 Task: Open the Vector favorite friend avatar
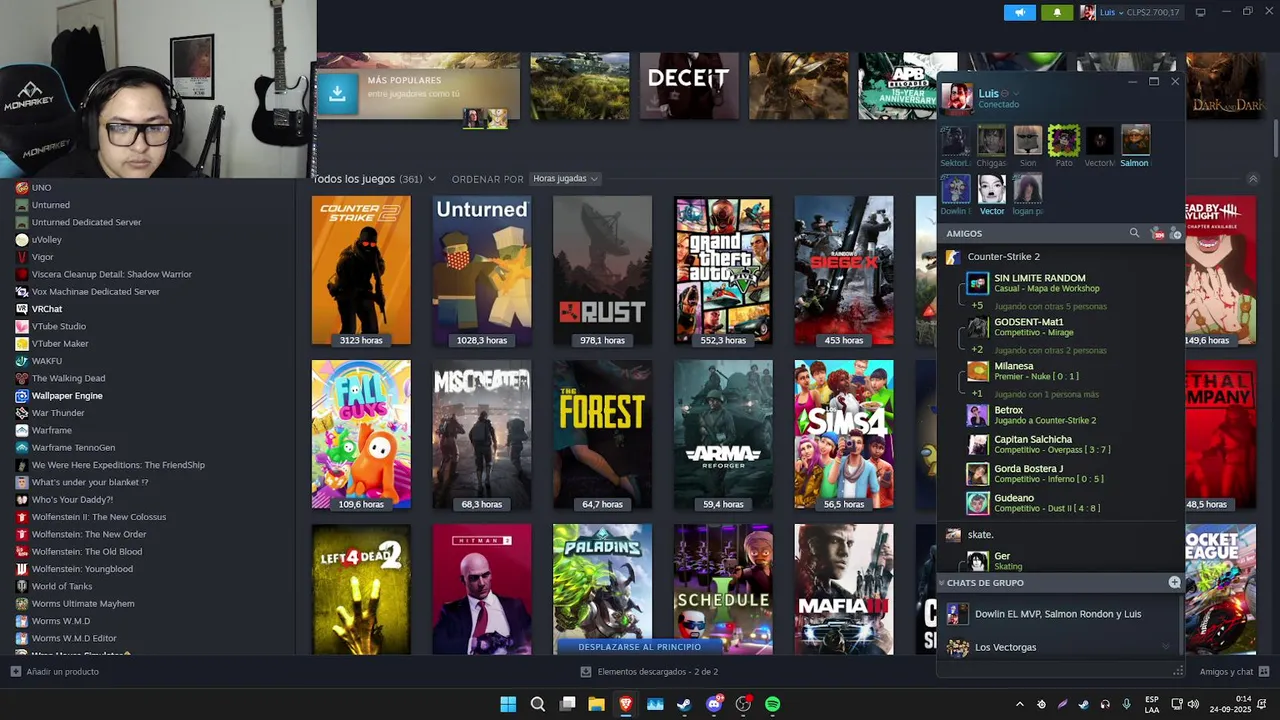coord(992,189)
